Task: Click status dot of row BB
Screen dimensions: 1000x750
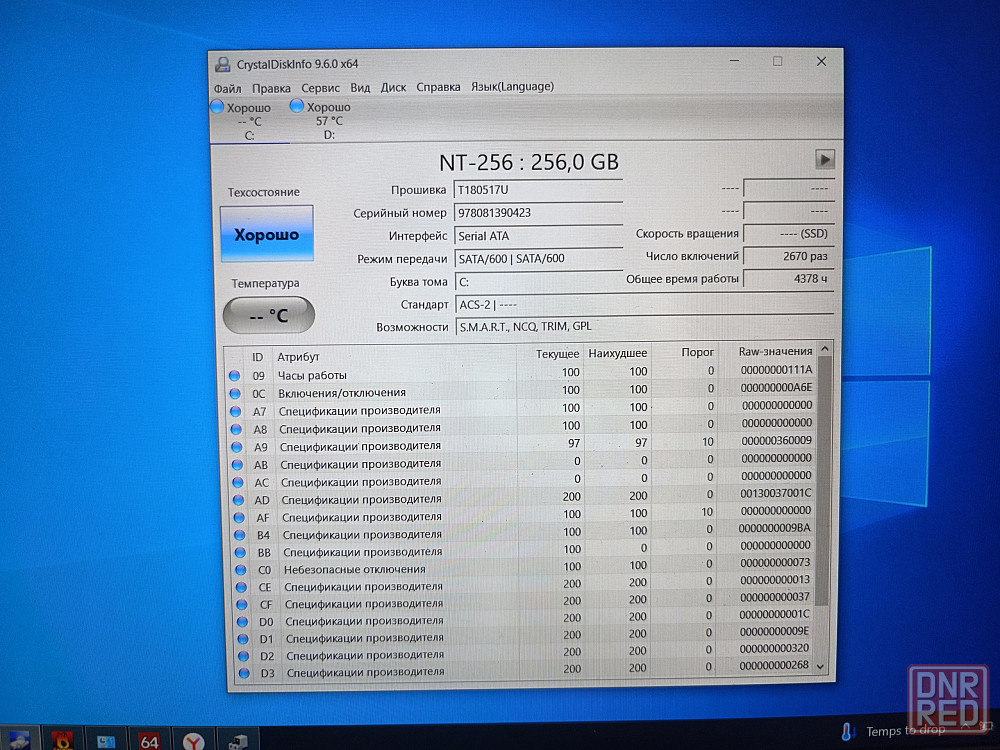Action: 240,552
